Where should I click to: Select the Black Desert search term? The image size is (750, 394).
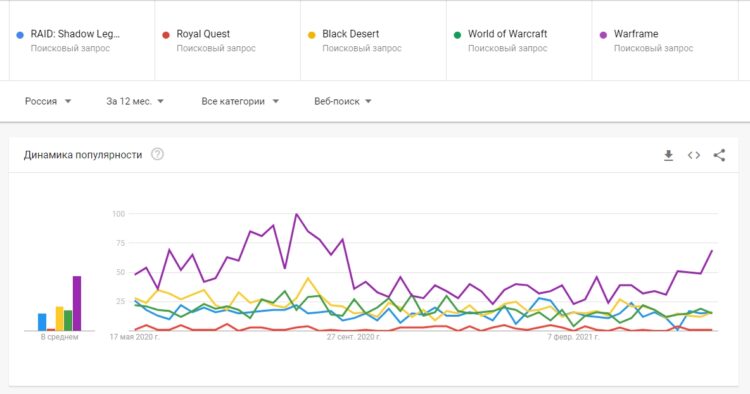pyautogui.click(x=351, y=34)
